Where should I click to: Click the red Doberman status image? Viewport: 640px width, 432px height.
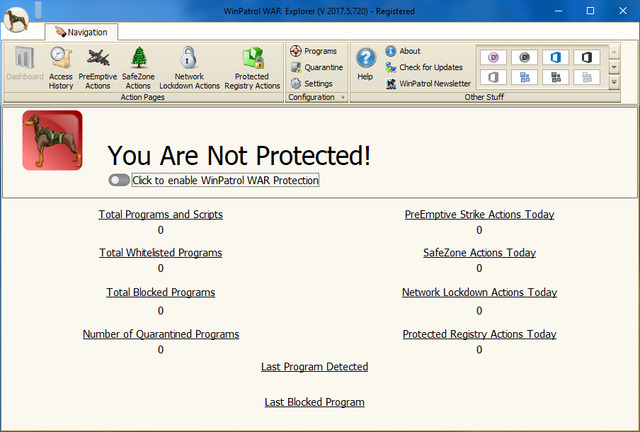[x=52, y=140]
